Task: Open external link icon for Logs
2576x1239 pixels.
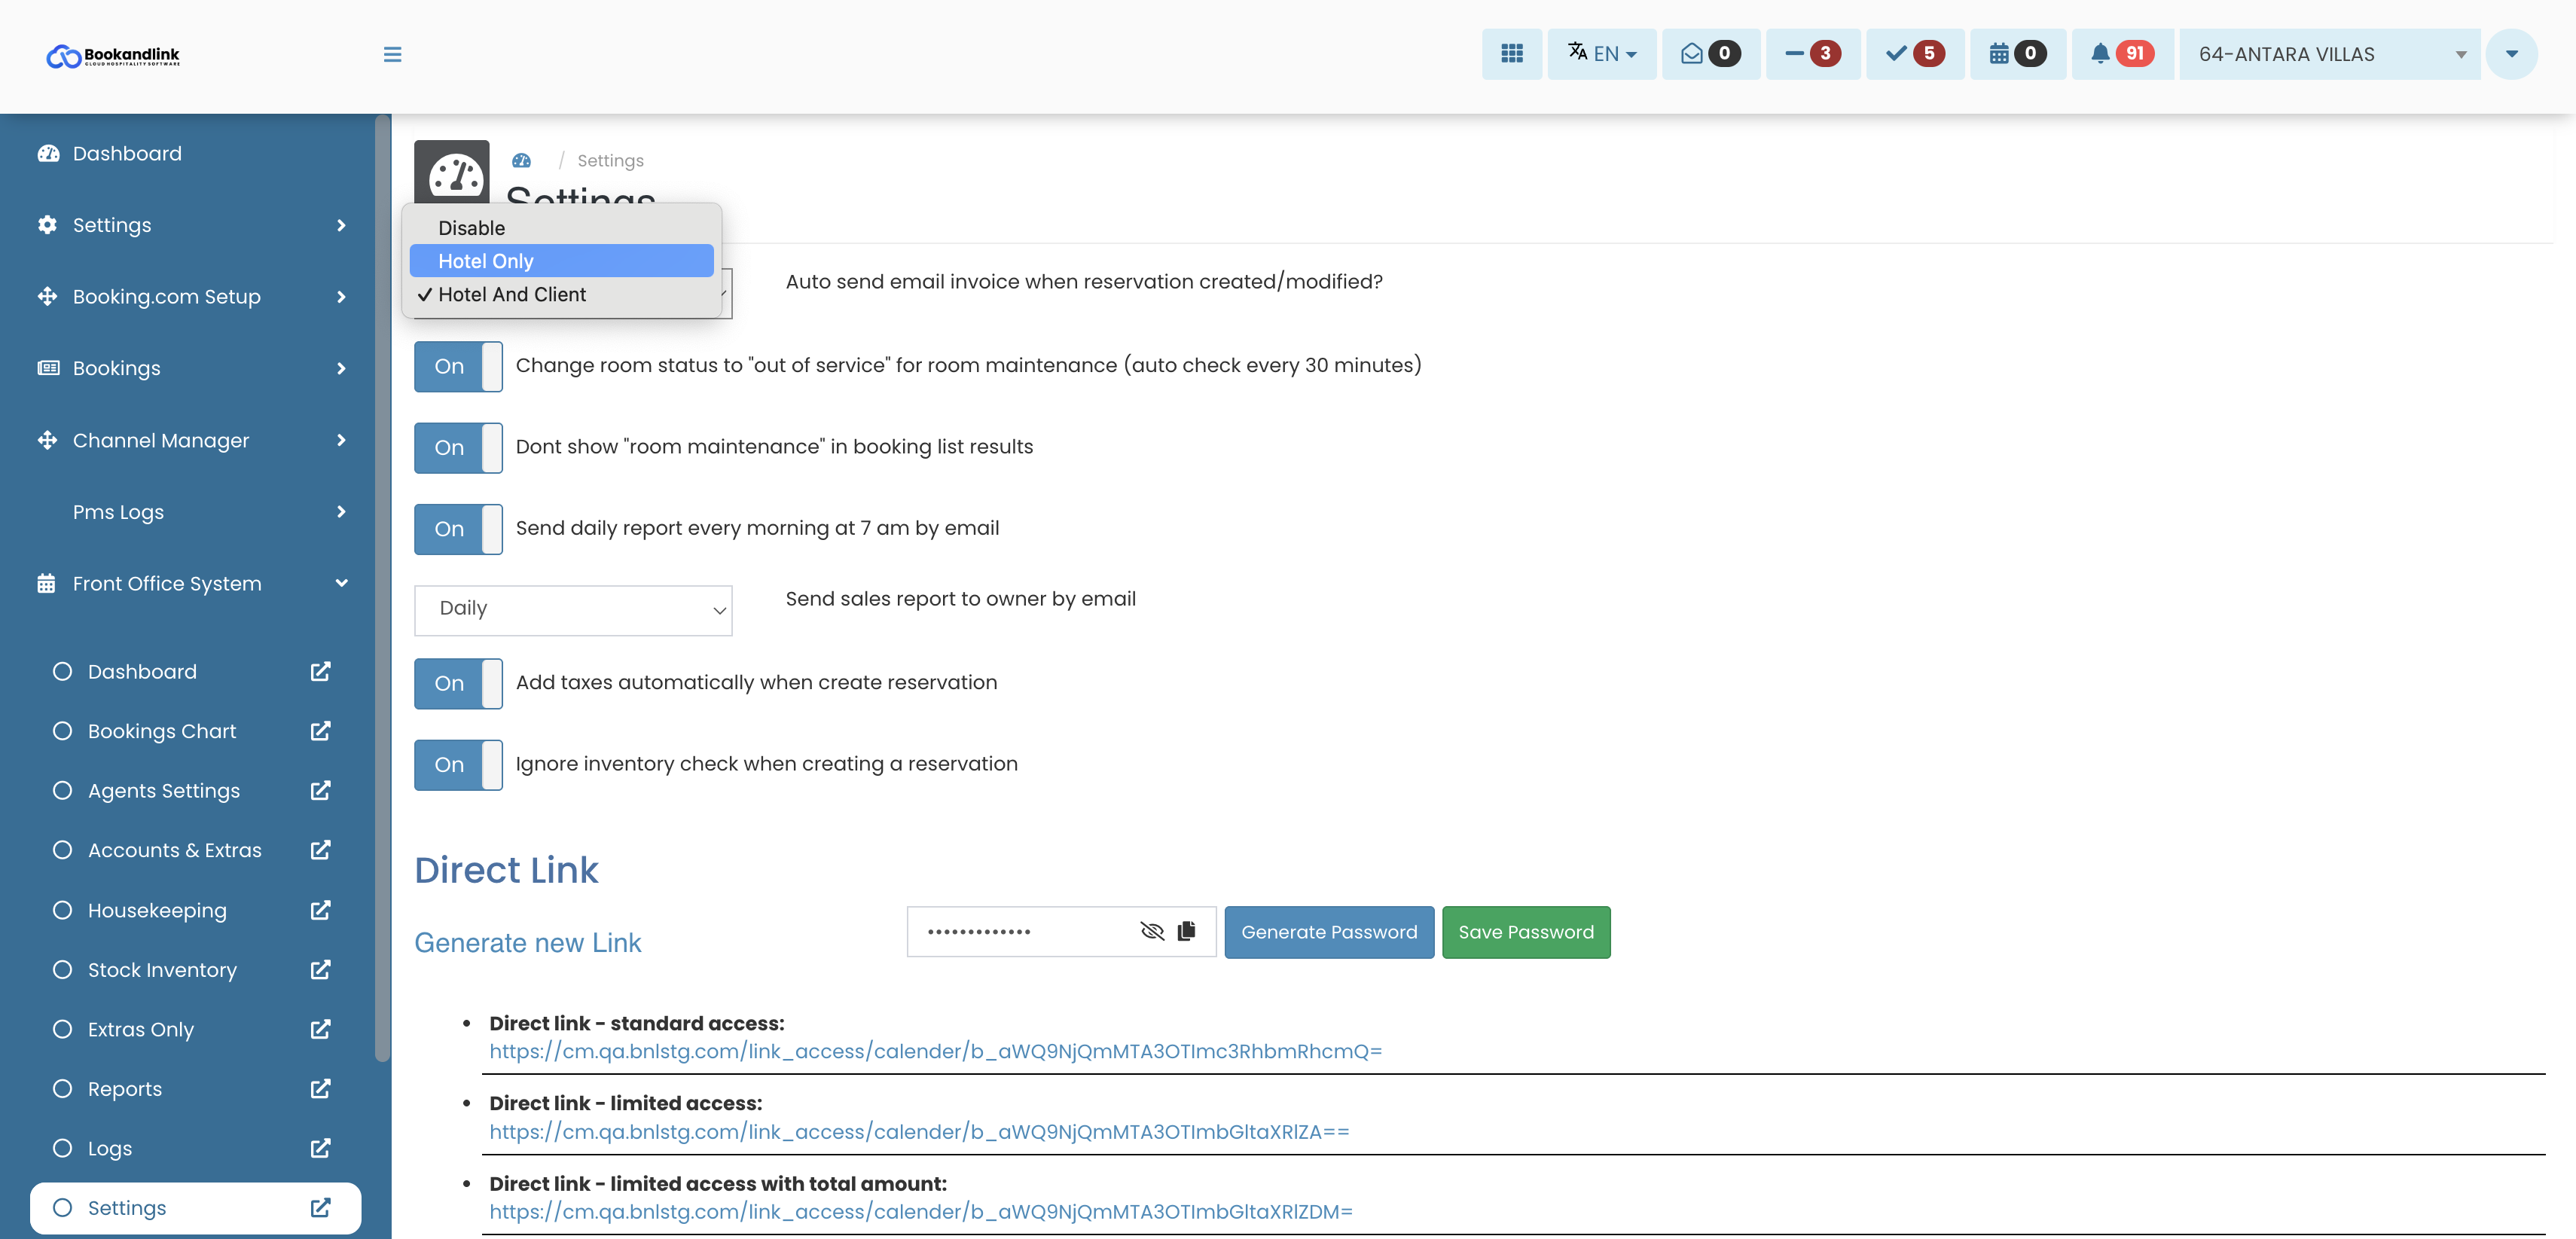Action: pyautogui.click(x=320, y=1148)
